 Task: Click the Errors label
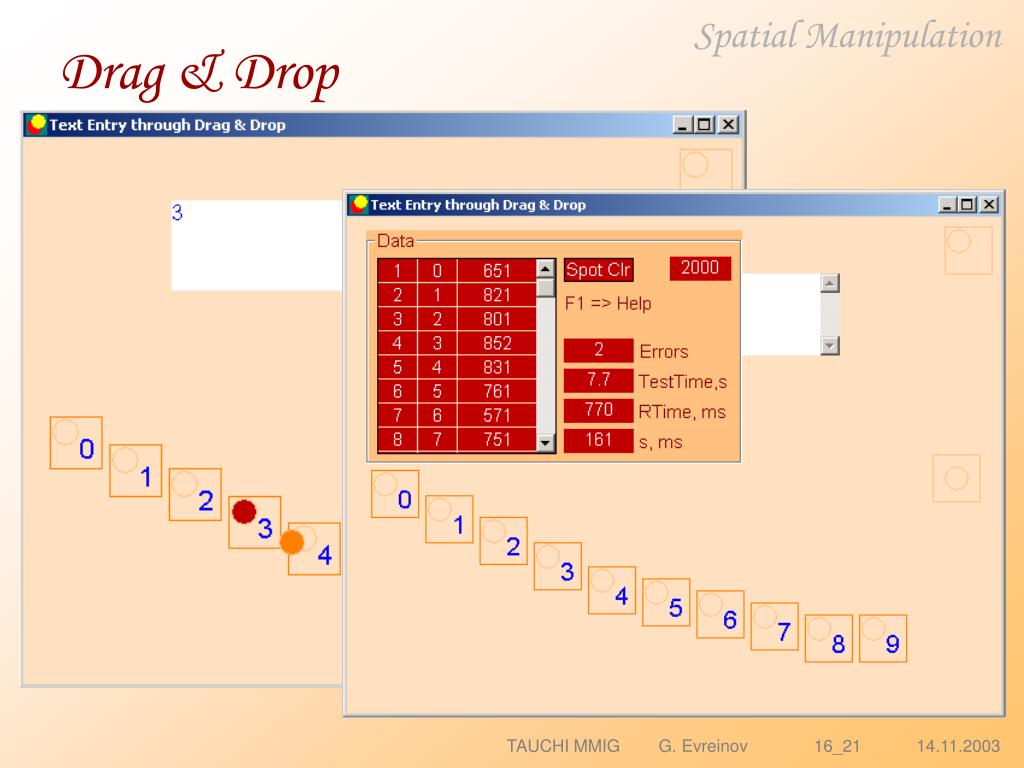tap(664, 351)
